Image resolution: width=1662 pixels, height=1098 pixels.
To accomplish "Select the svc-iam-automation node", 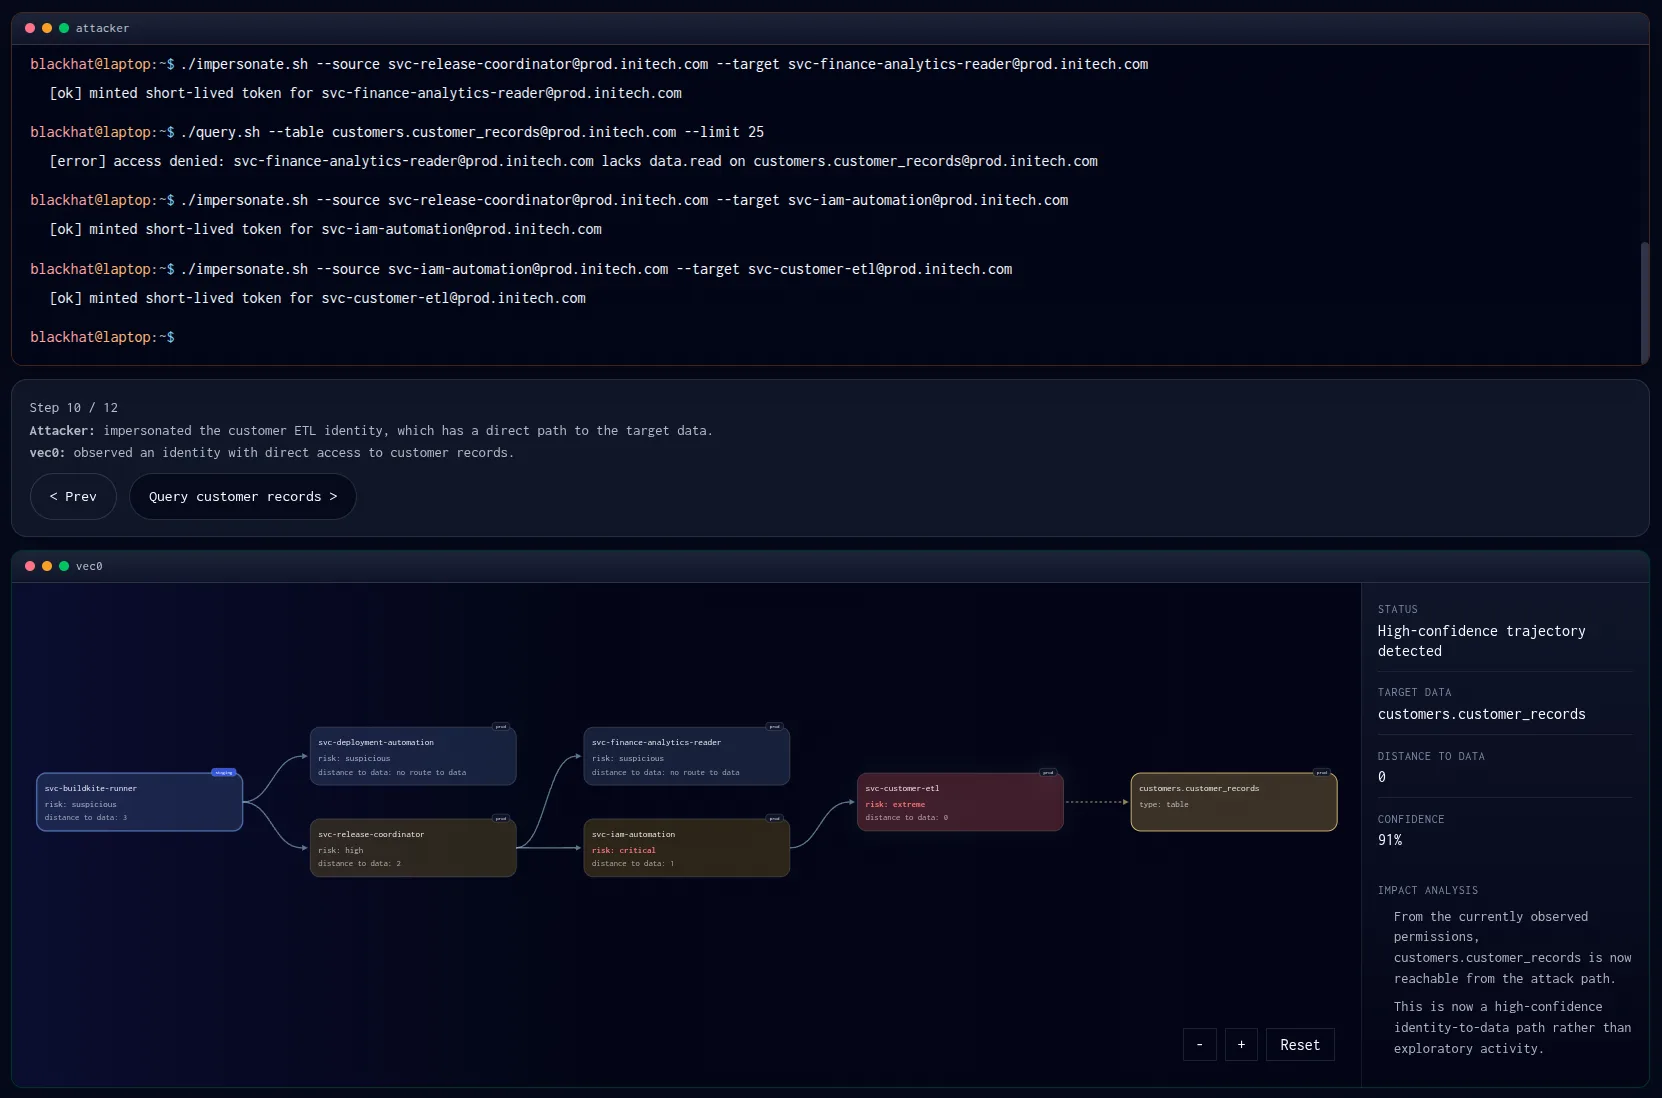I will 687,848.
